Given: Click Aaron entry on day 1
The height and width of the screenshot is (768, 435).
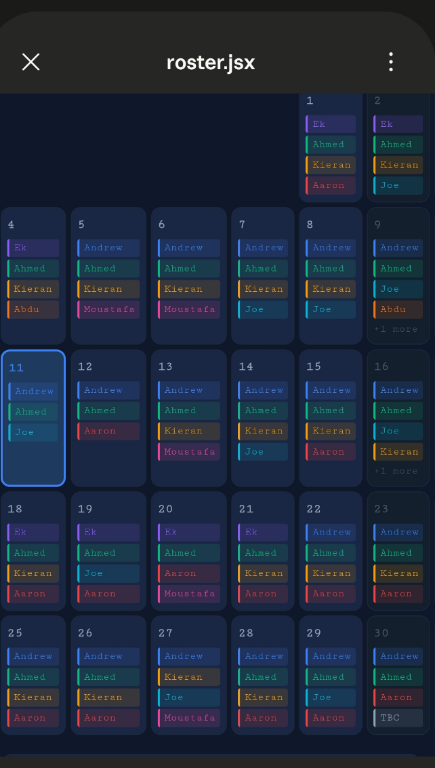Looking at the screenshot, I should coord(331,186).
